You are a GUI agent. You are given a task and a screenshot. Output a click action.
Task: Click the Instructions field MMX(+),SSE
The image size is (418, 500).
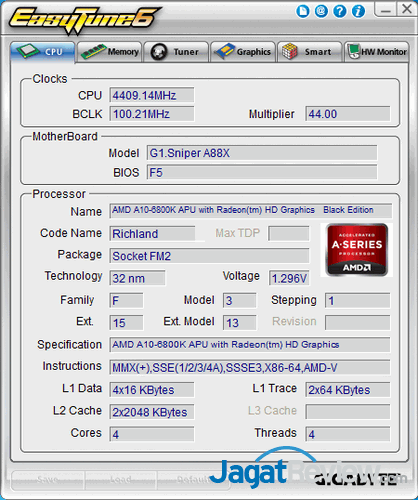coord(250,368)
